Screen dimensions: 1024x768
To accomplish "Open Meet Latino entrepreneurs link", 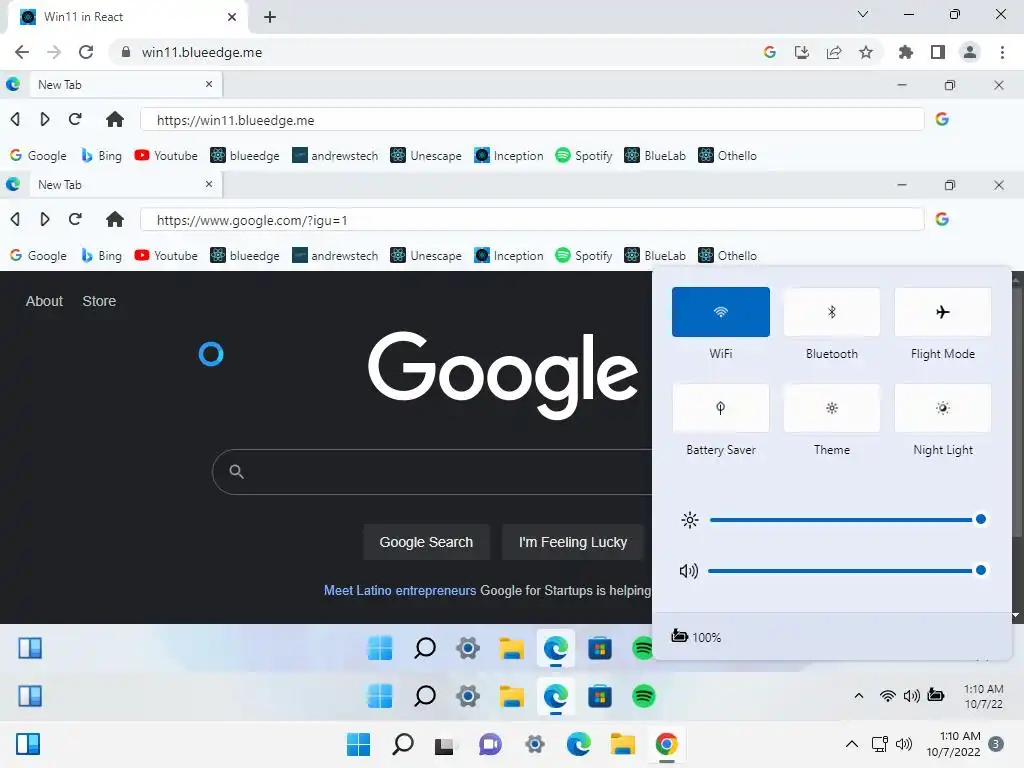I will tap(400, 590).
